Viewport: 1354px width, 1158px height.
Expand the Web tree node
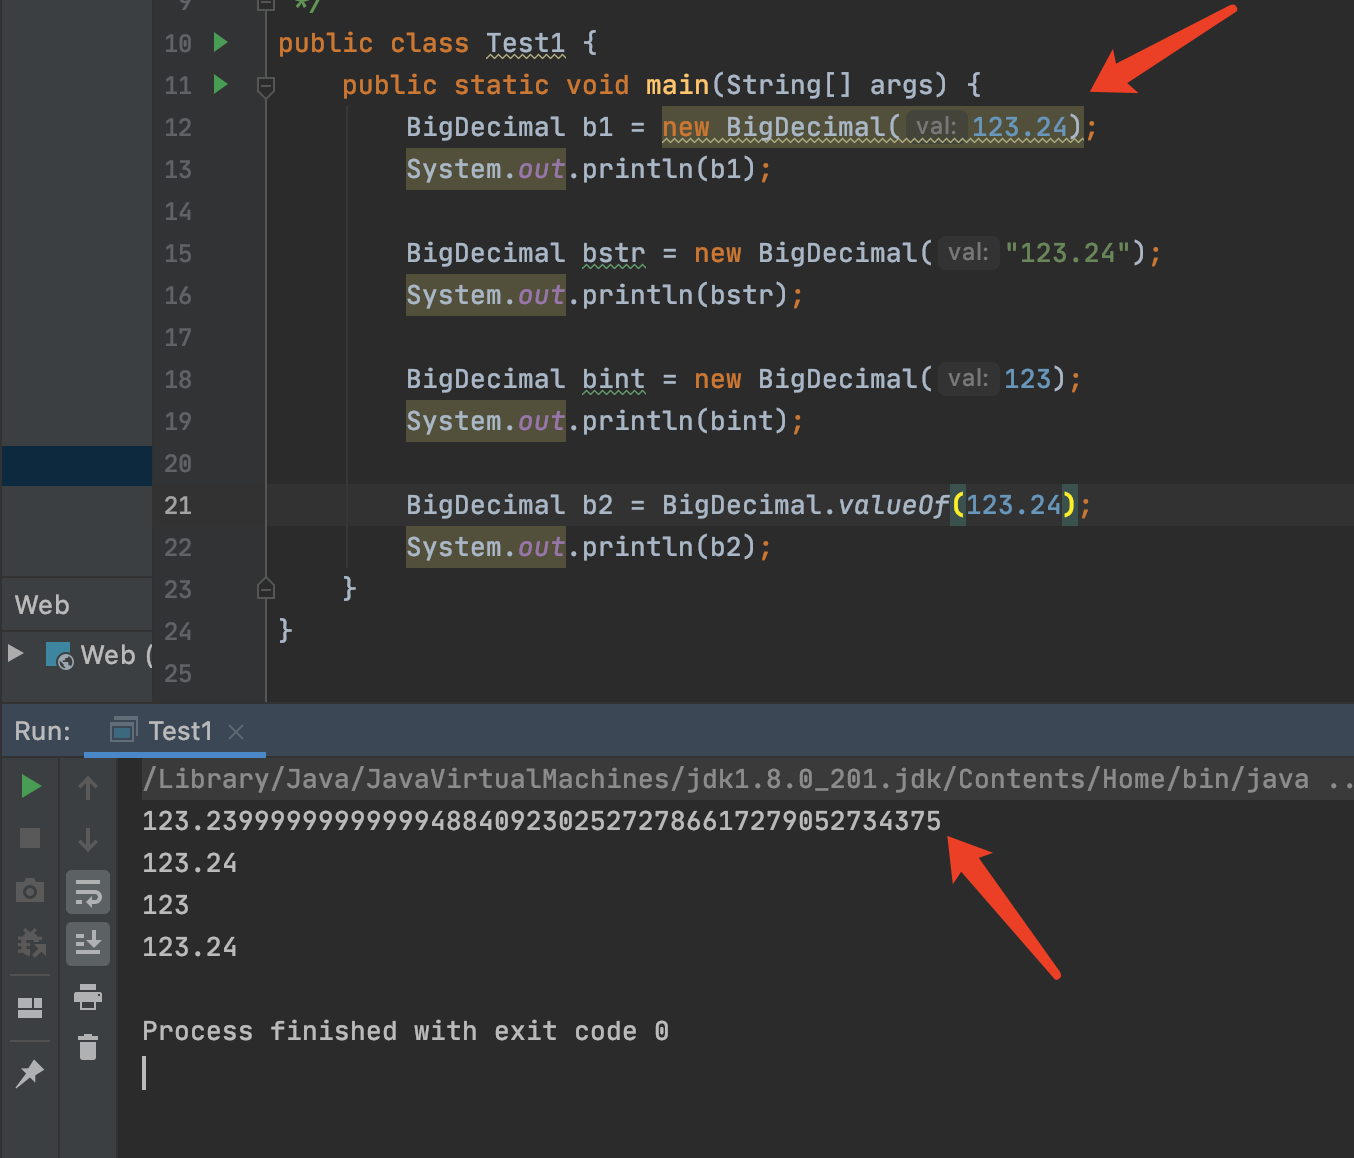[16, 654]
